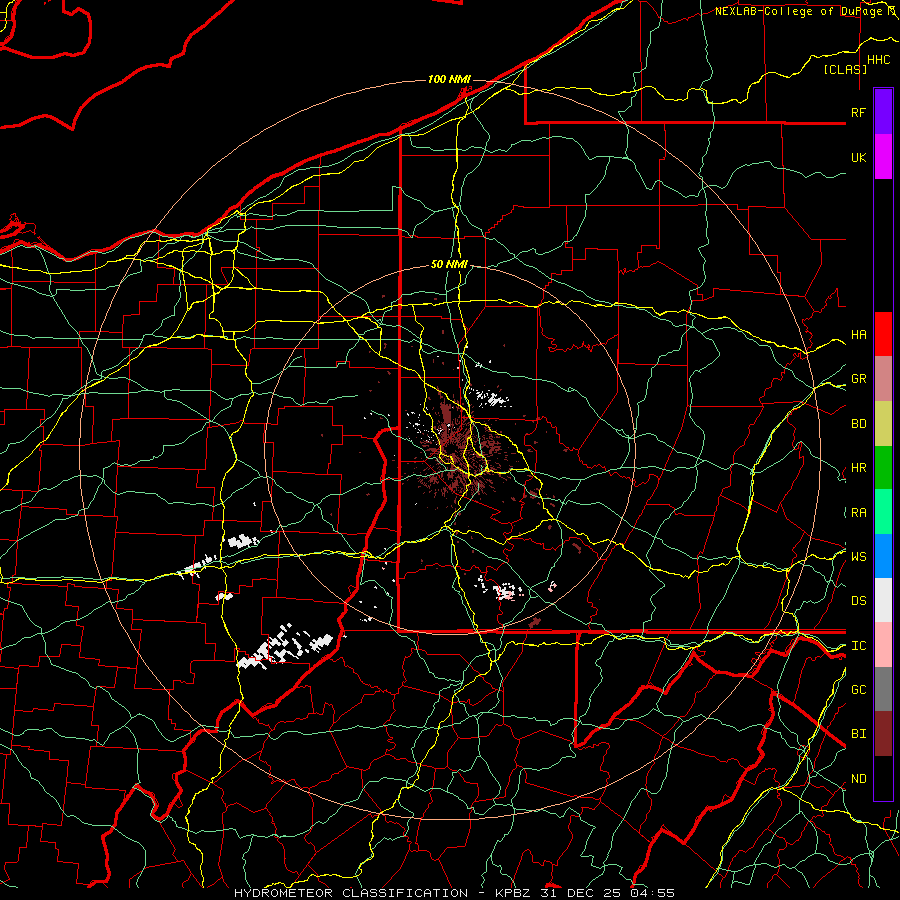Click the blue WS legend swatch
This screenshot has height=900, width=900.
click(x=883, y=556)
